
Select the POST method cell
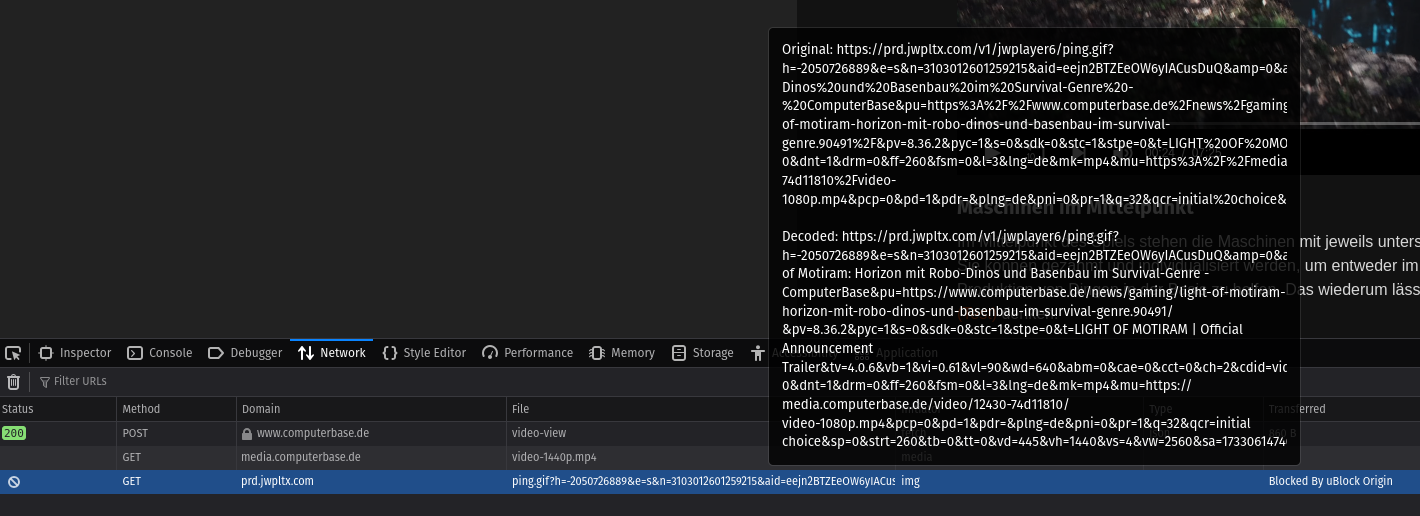point(177,433)
